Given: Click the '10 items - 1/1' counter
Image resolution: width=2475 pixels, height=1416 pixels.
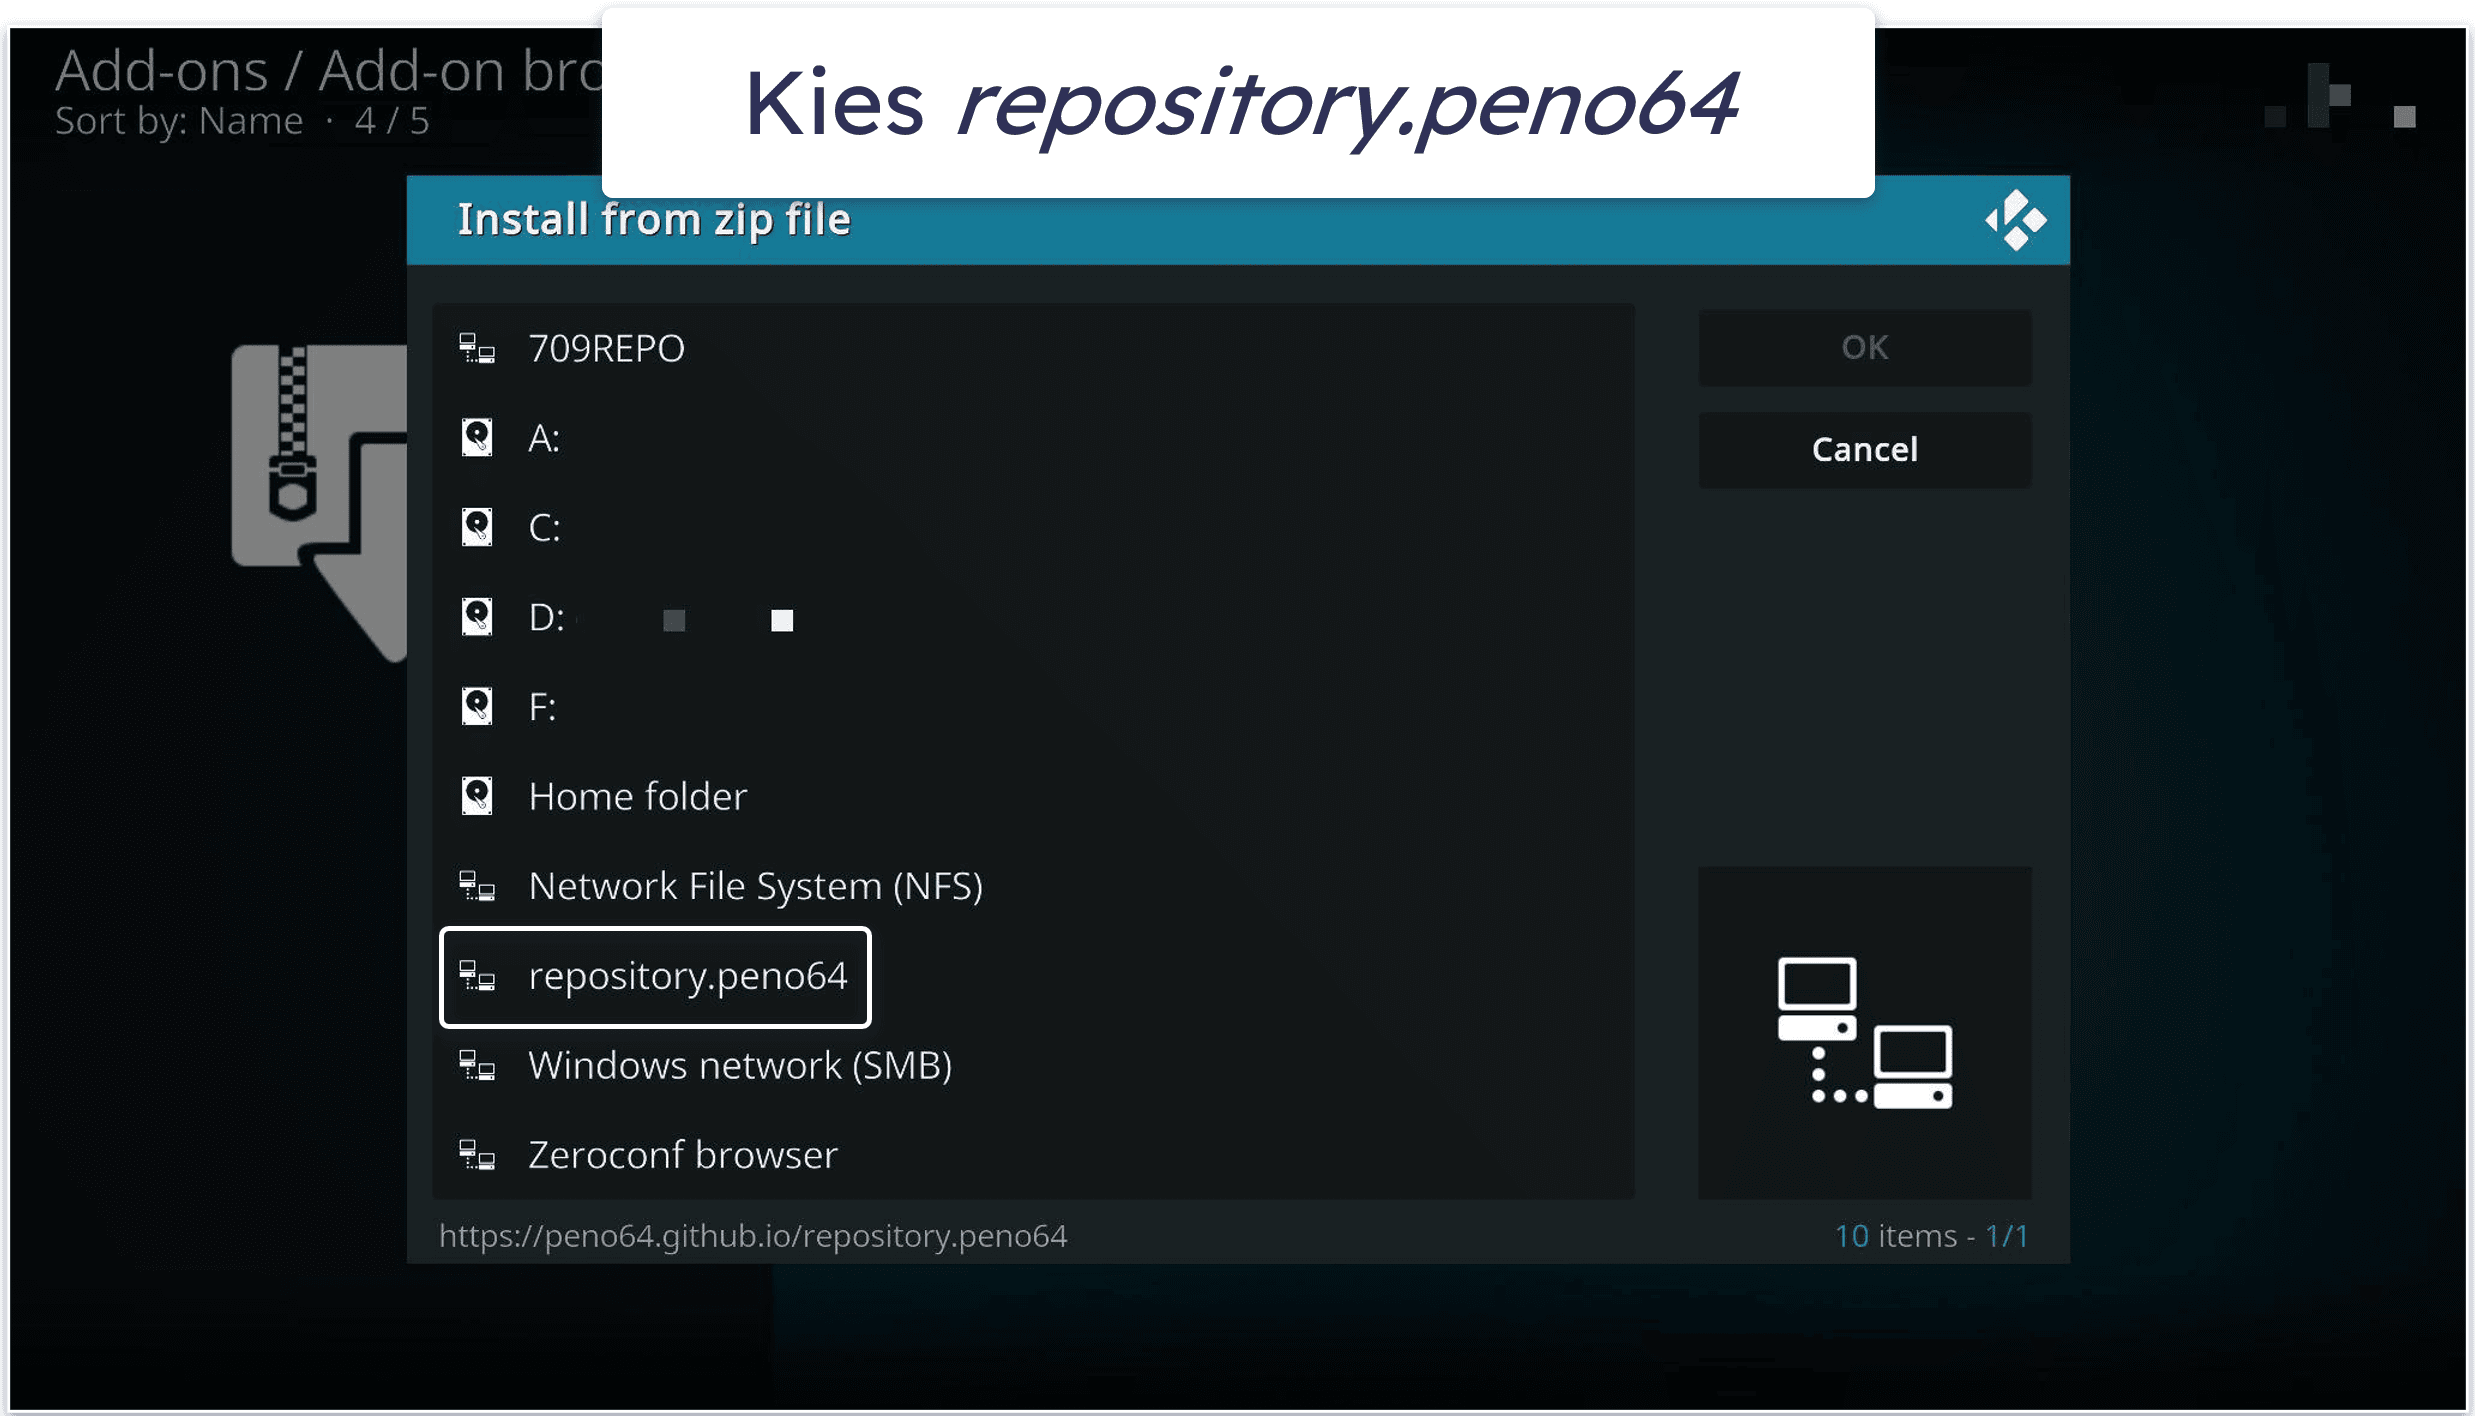Looking at the screenshot, I should click(x=1931, y=1236).
